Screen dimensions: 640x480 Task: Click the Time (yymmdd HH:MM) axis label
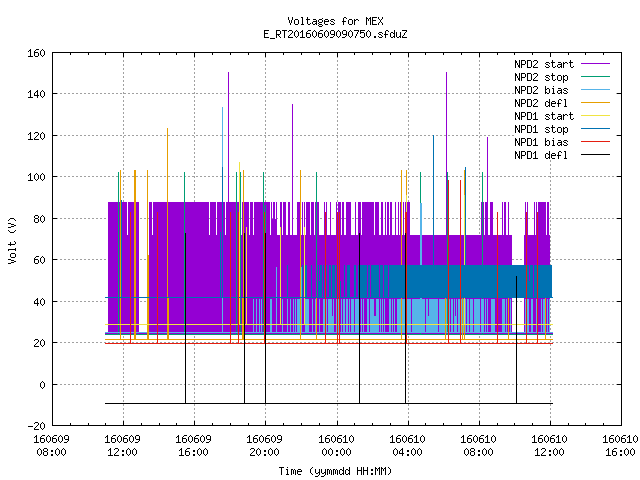coord(335,471)
